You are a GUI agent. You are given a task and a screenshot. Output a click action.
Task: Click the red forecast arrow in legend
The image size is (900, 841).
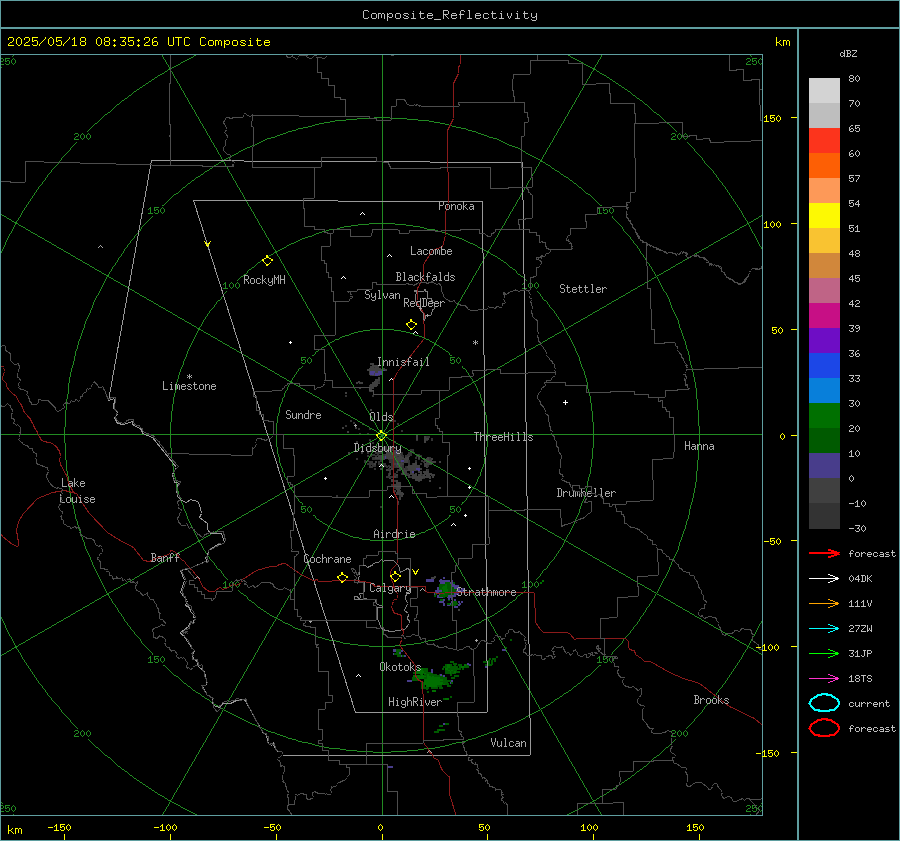pos(824,553)
